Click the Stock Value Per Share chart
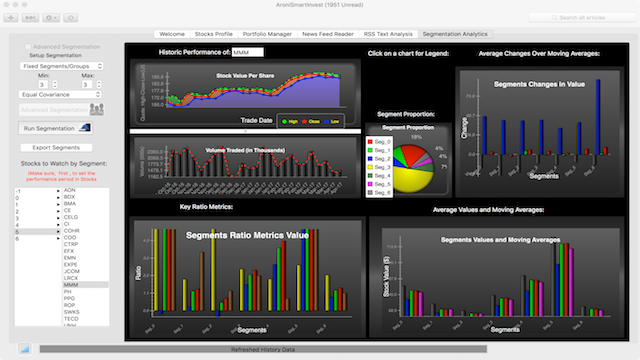 (x=245, y=93)
